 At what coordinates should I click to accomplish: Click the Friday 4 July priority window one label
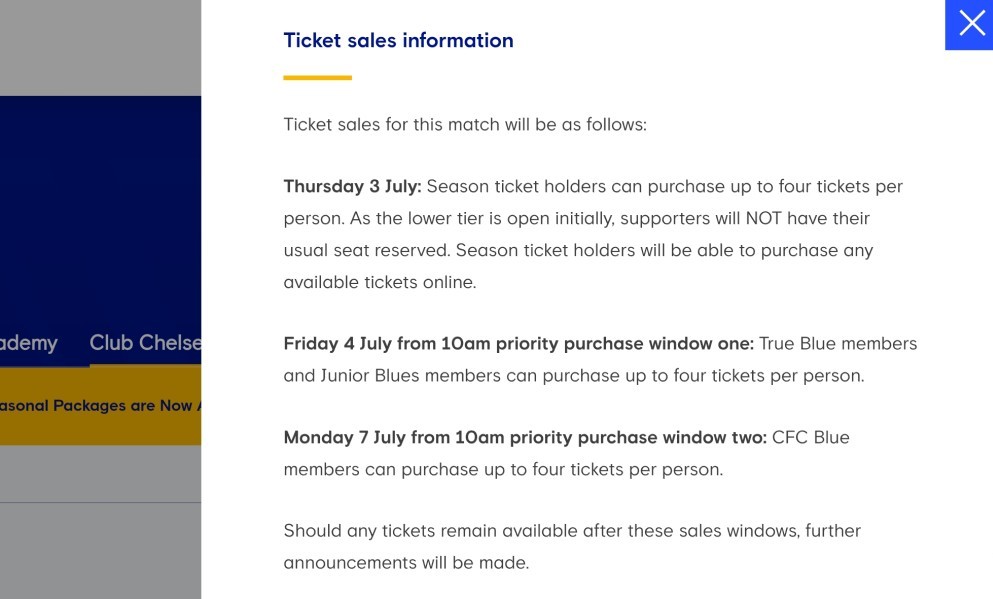519,344
